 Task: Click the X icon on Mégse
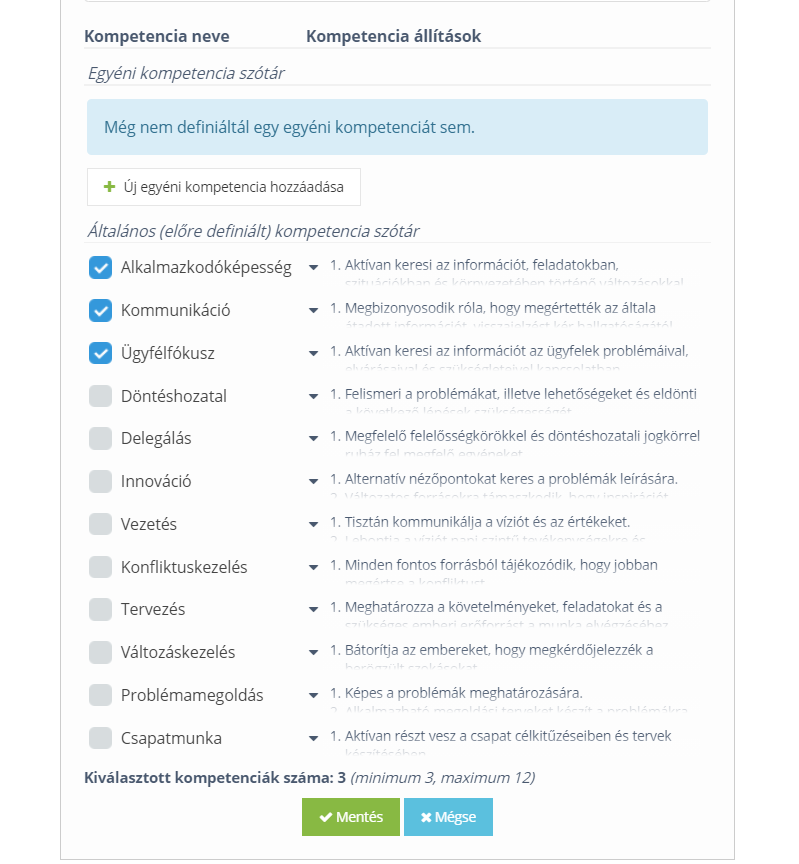pos(426,817)
